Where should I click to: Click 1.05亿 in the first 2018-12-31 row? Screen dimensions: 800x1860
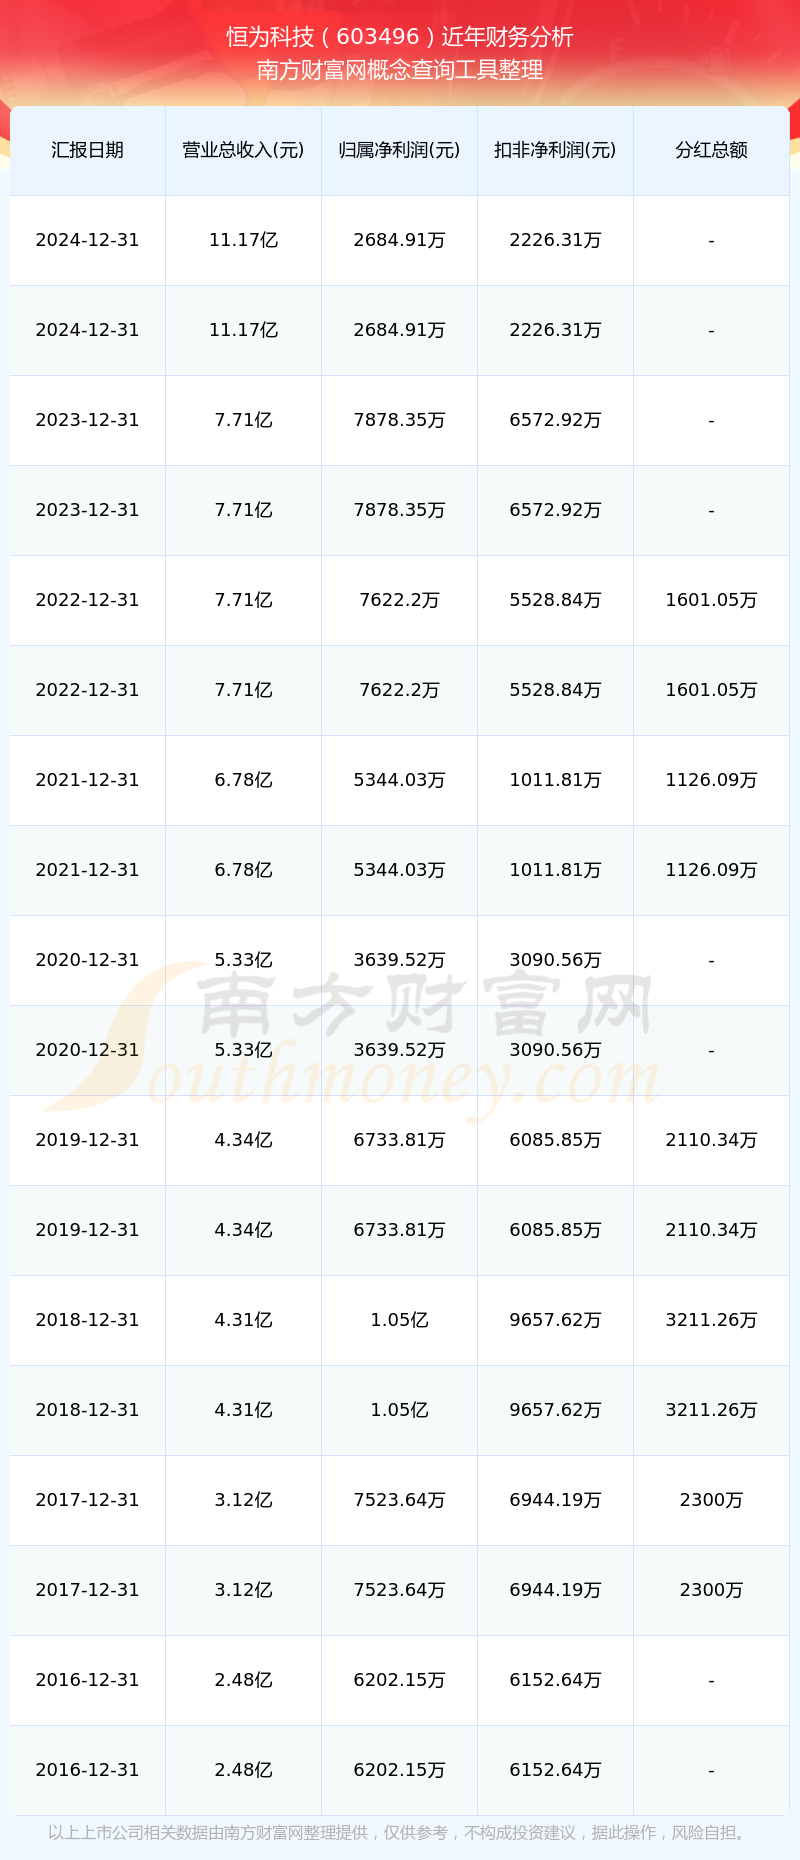click(x=399, y=1320)
